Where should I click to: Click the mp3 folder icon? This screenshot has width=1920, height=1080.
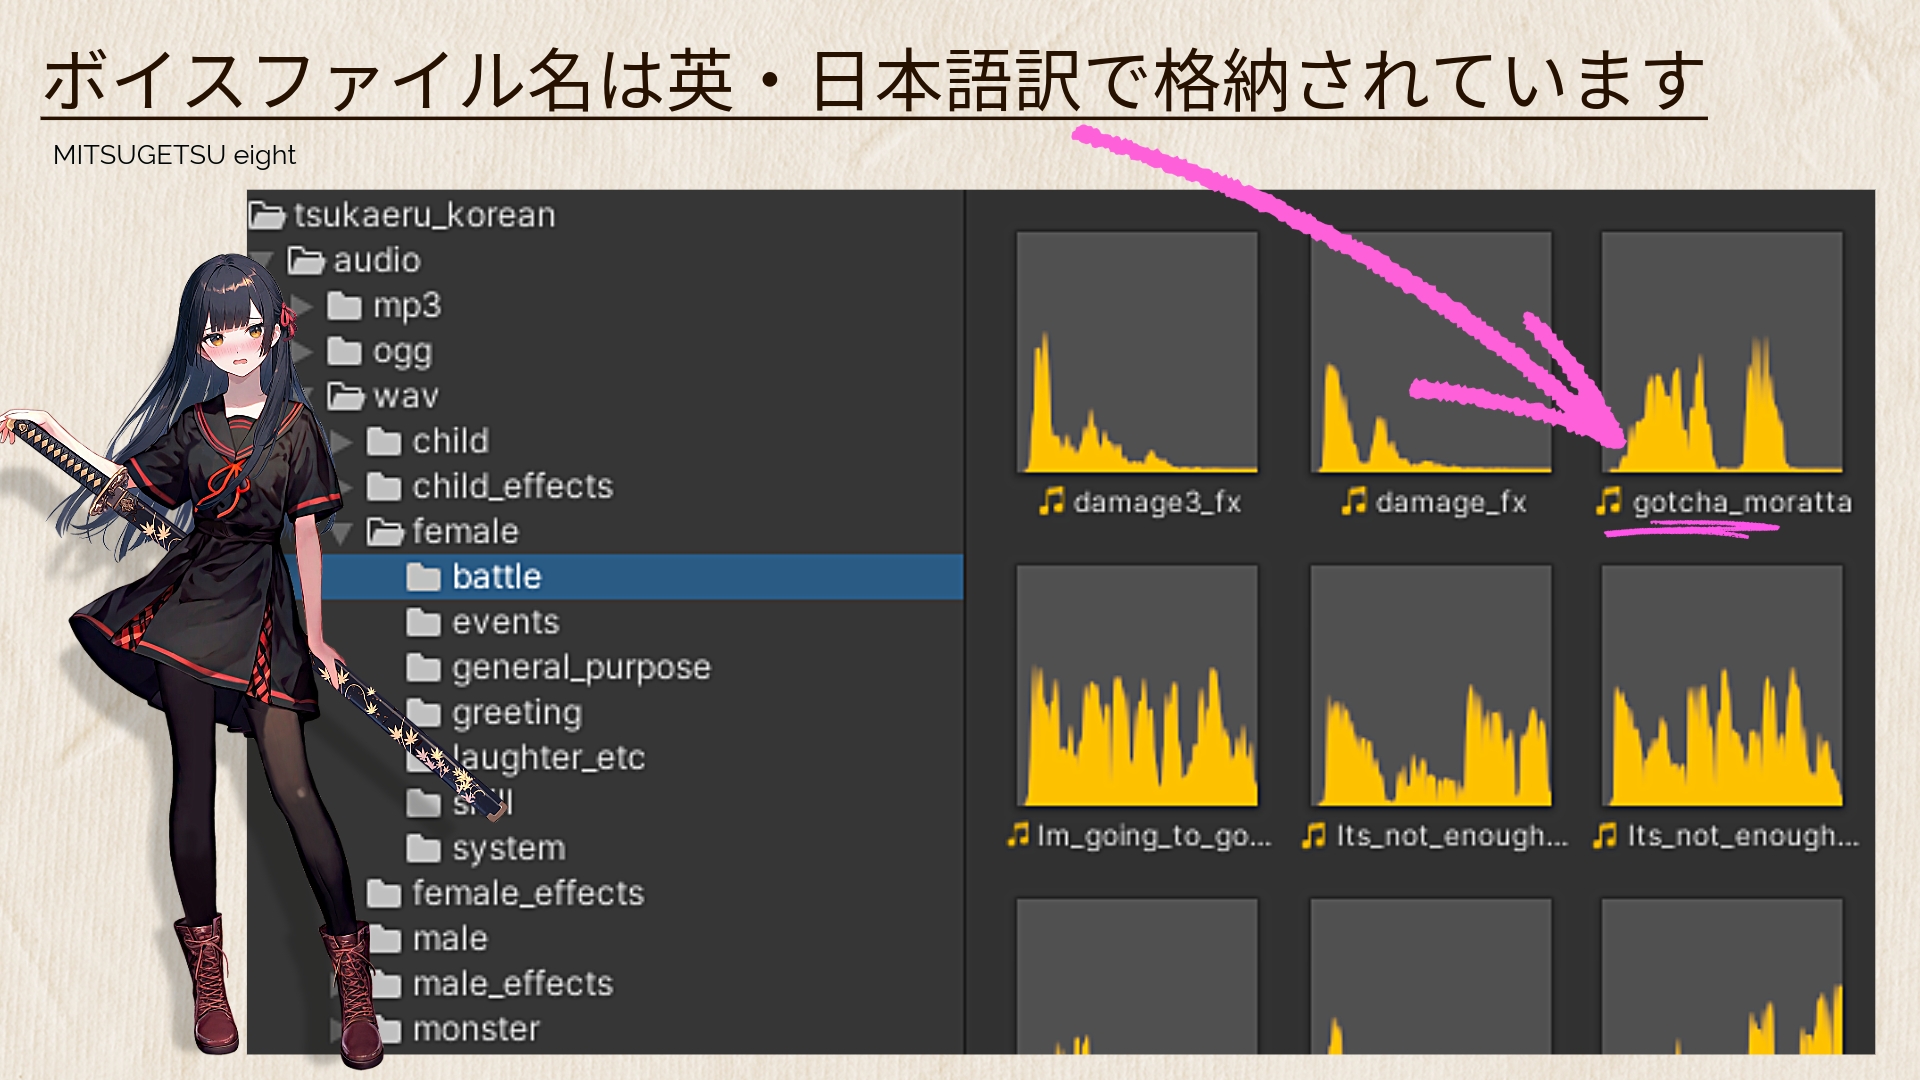(344, 306)
